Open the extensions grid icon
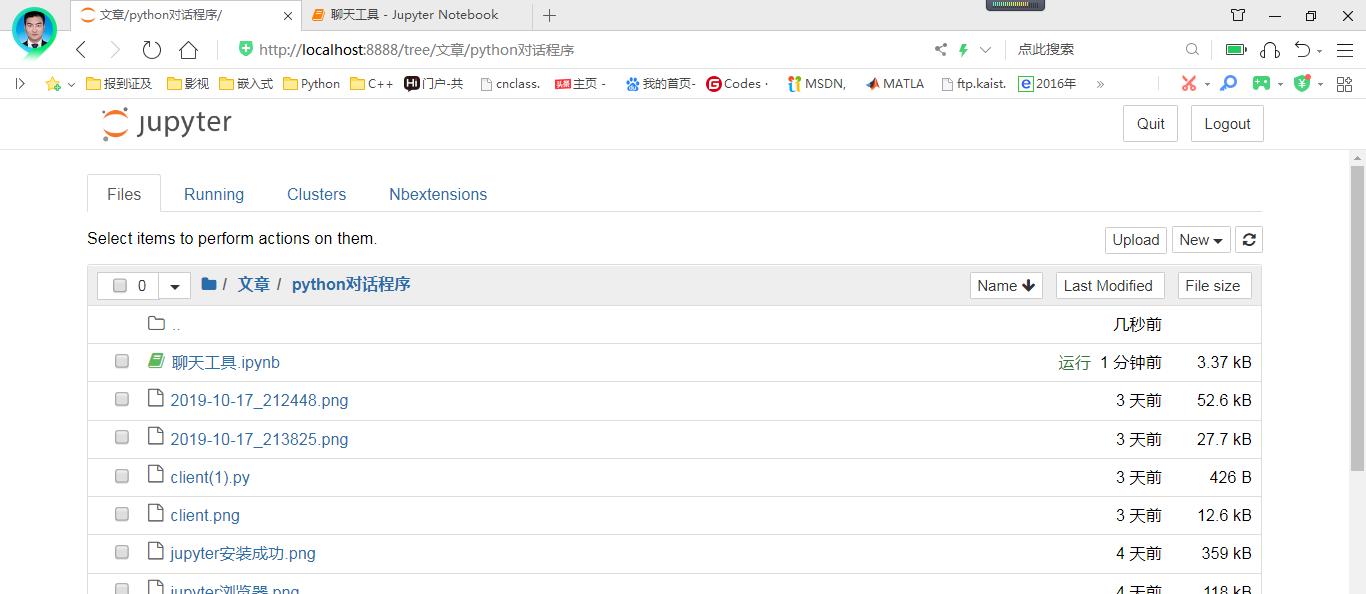1366x594 pixels. click(x=1344, y=84)
